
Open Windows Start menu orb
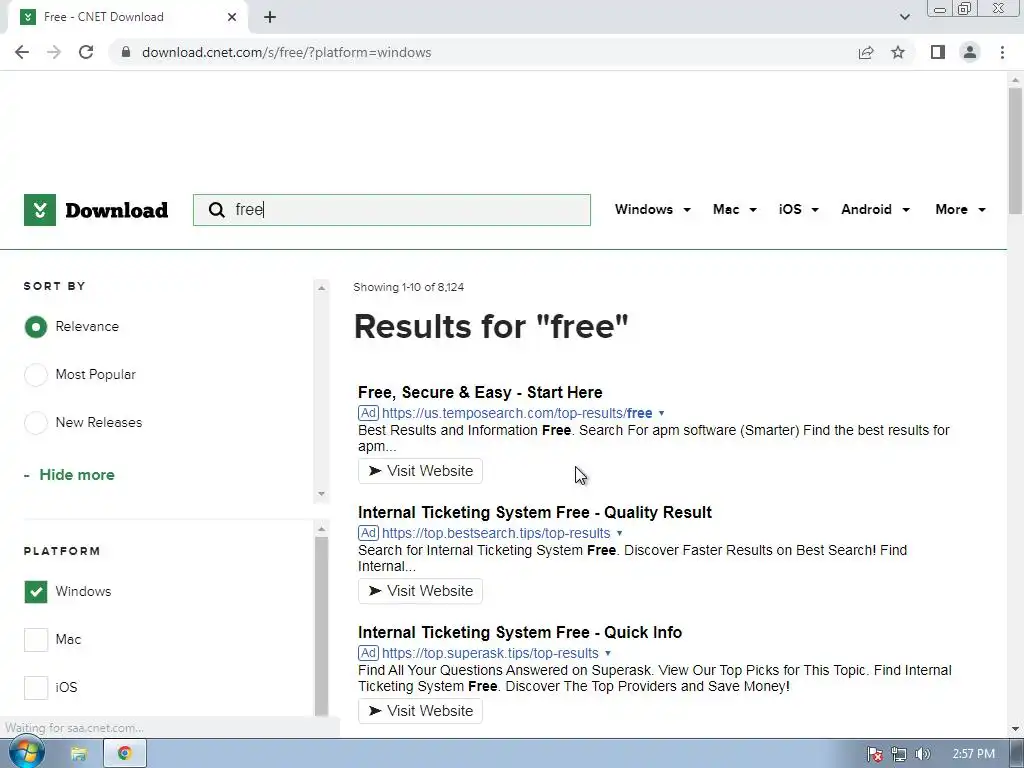[26, 753]
